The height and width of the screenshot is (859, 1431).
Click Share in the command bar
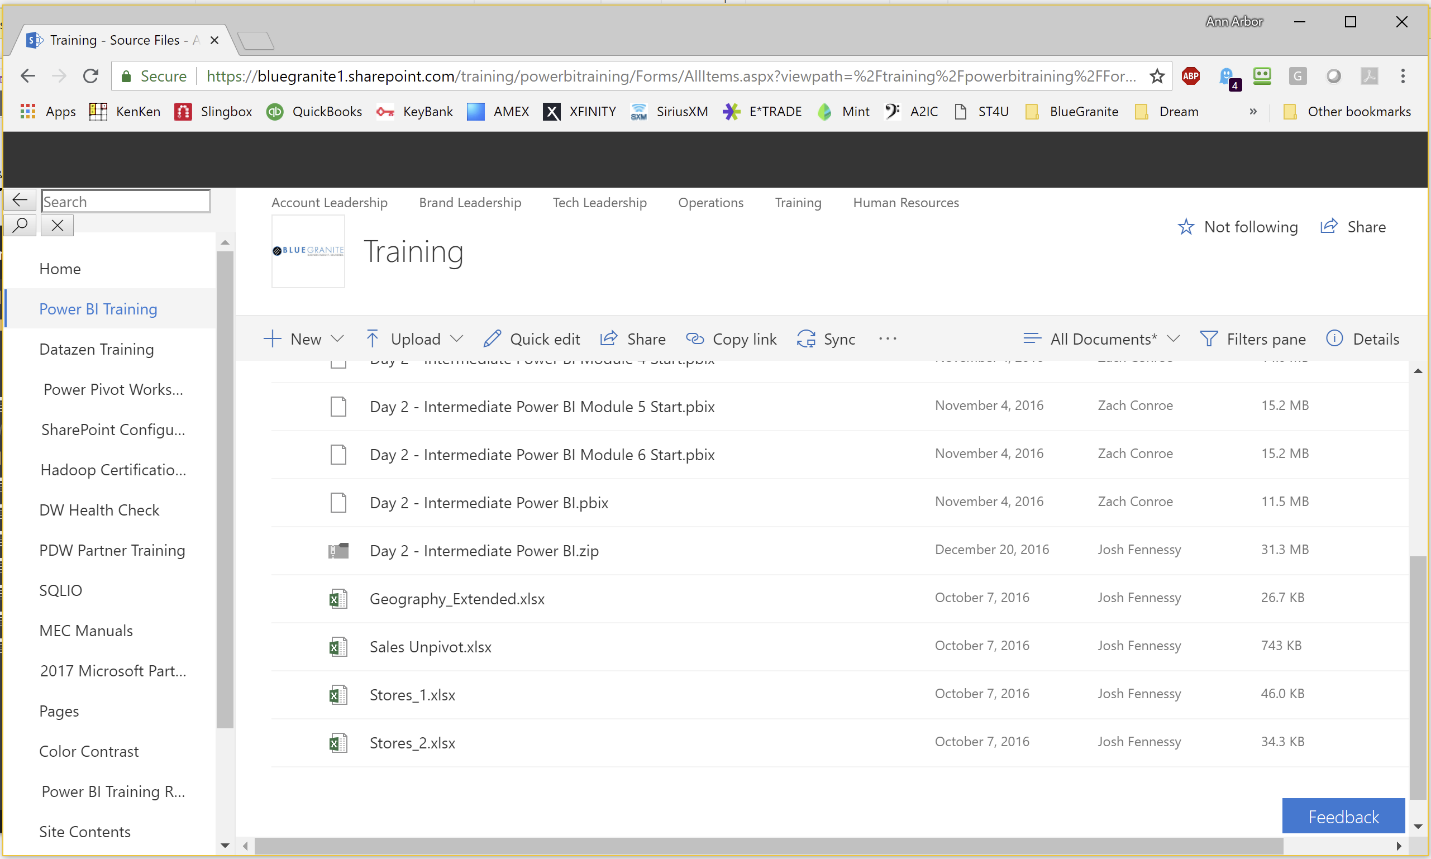click(633, 339)
